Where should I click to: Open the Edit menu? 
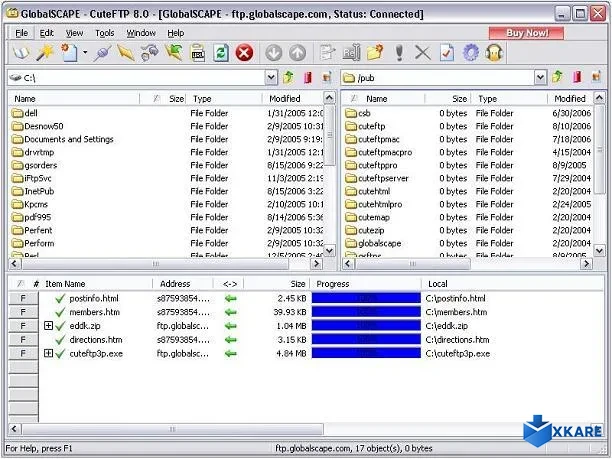tap(46, 33)
